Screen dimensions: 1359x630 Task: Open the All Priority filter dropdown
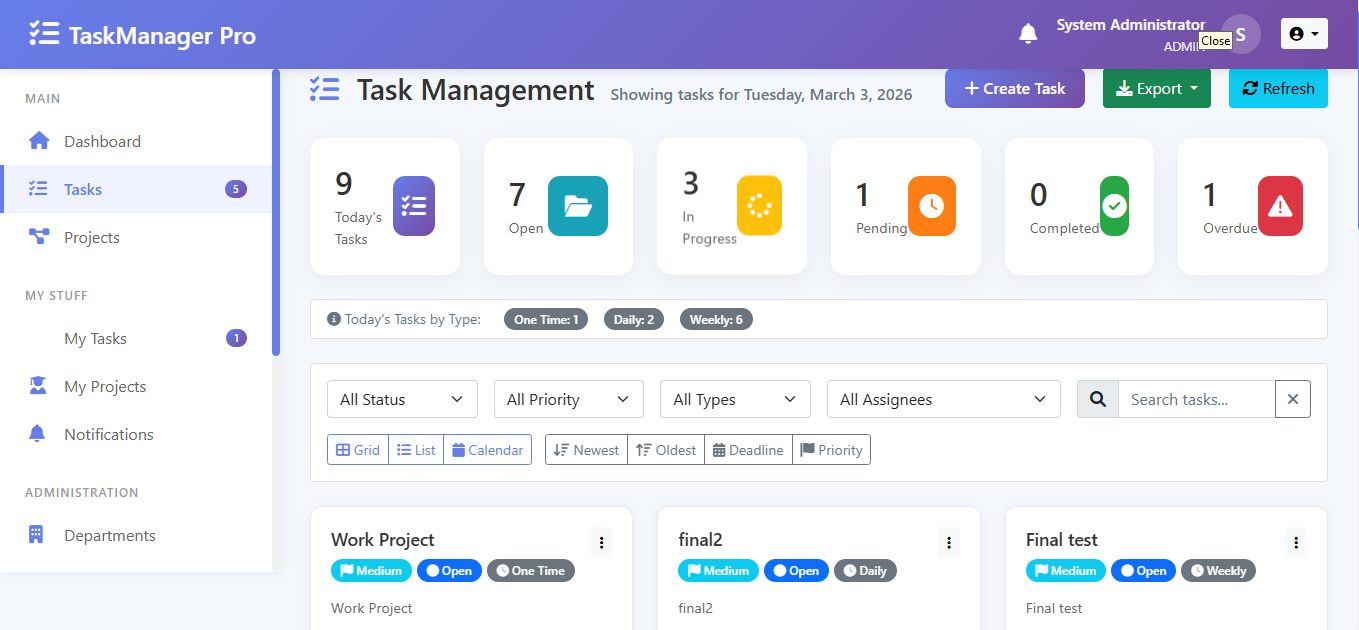568,399
